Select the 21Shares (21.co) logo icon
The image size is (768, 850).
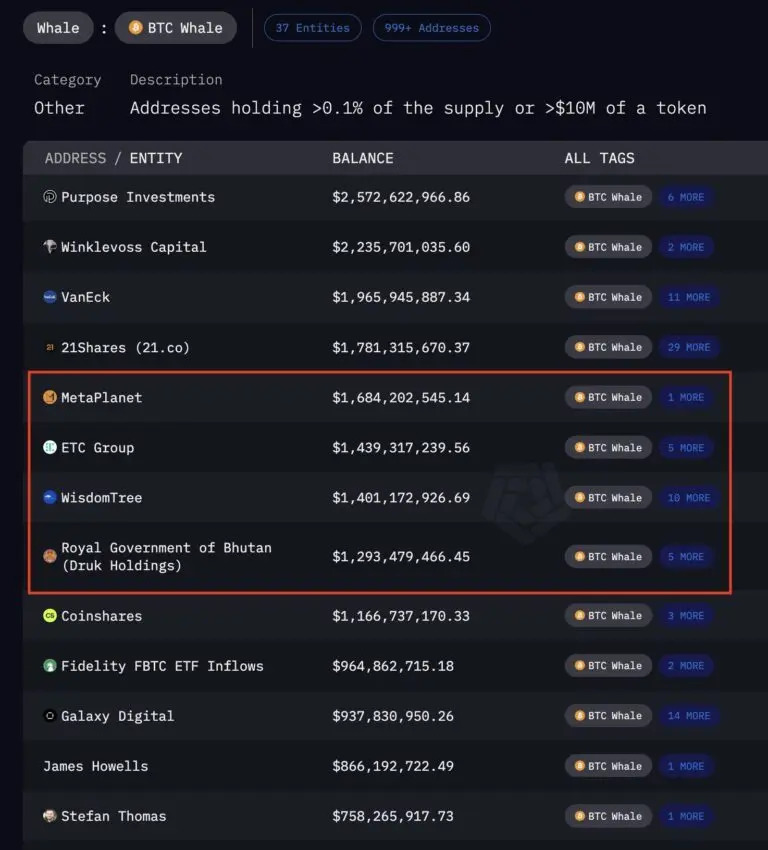point(50,347)
